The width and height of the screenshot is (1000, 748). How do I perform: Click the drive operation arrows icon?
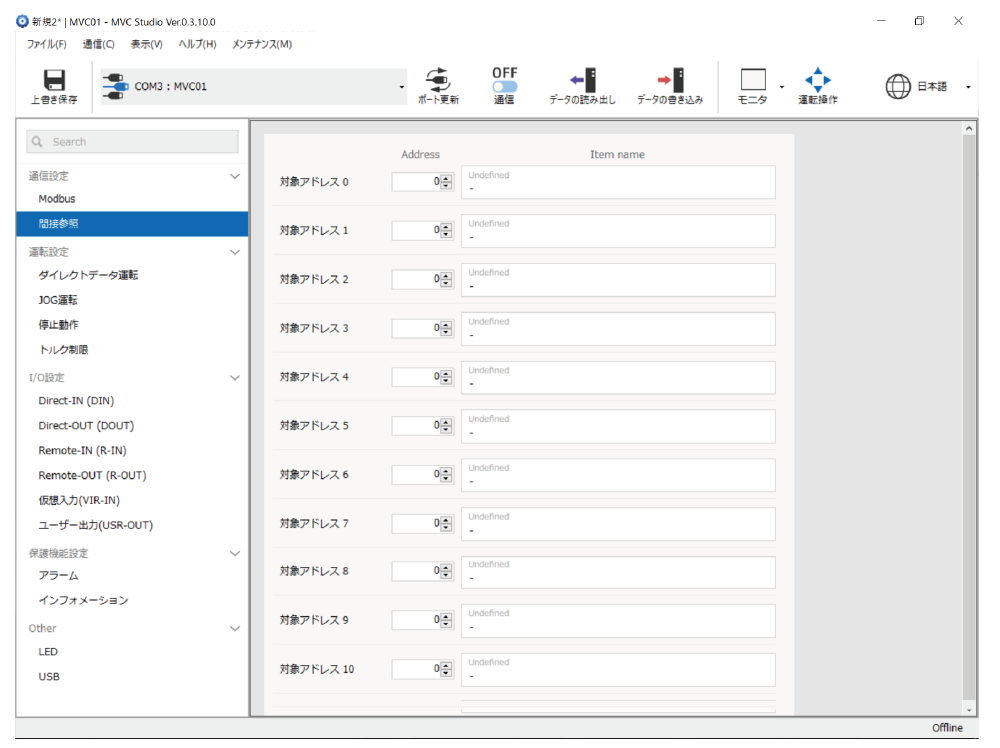pyautogui.click(x=817, y=80)
